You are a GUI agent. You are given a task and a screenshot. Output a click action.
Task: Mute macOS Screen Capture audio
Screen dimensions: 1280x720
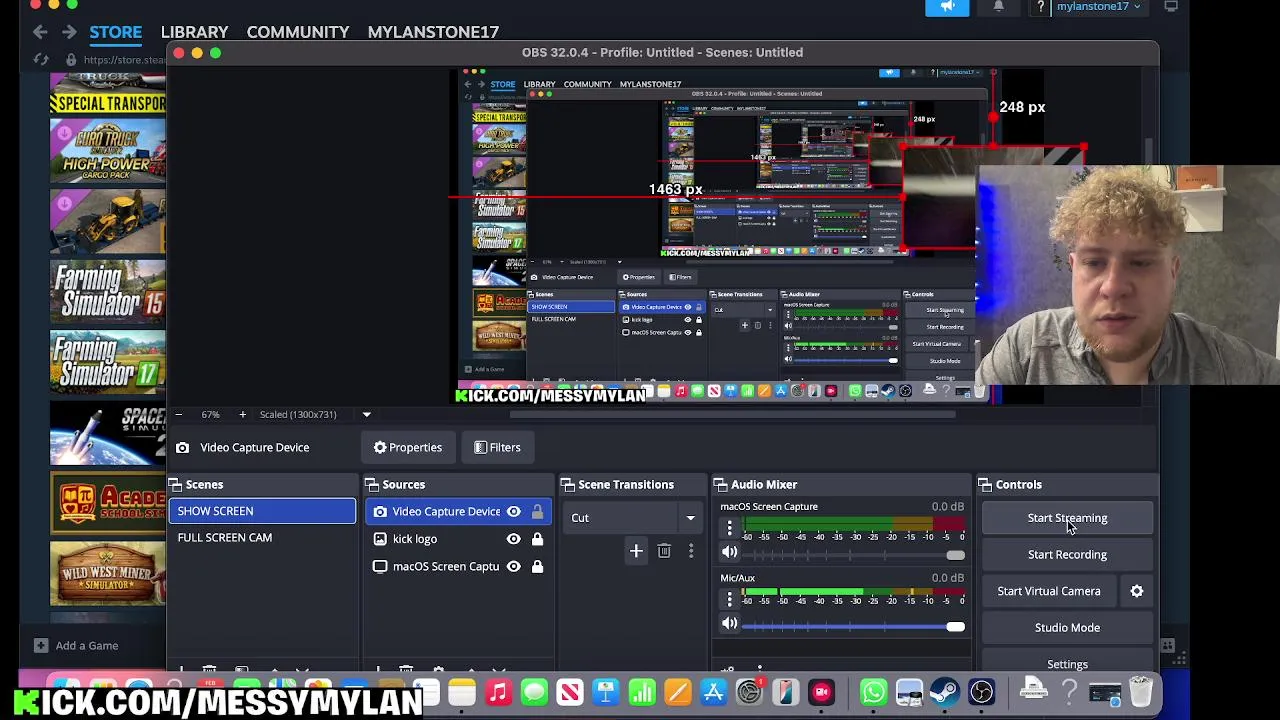coord(729,554)
